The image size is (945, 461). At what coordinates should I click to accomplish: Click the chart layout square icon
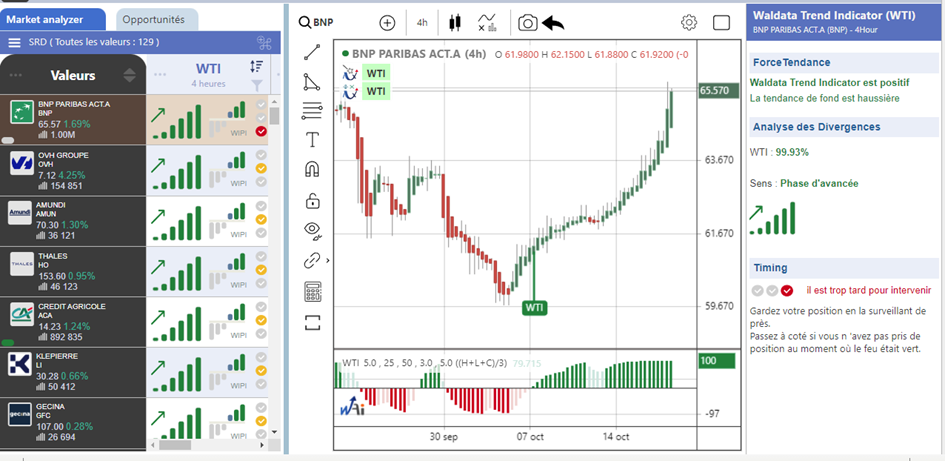721,23
